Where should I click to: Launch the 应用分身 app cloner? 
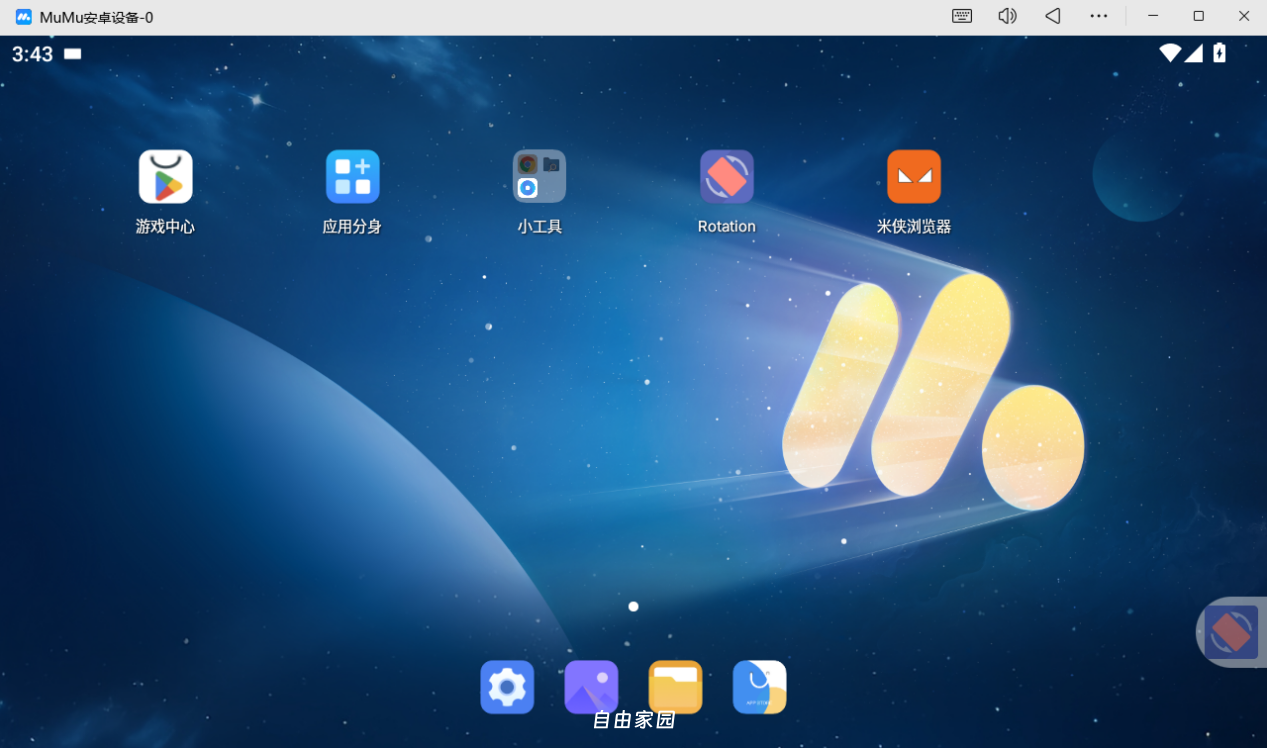click(352, 176)
